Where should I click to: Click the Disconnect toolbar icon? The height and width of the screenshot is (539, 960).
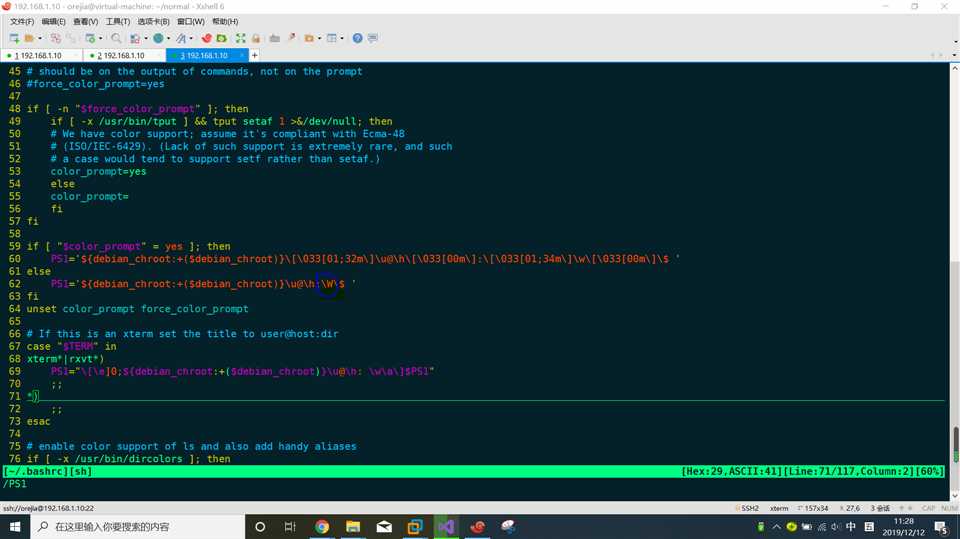click(56, 38)
